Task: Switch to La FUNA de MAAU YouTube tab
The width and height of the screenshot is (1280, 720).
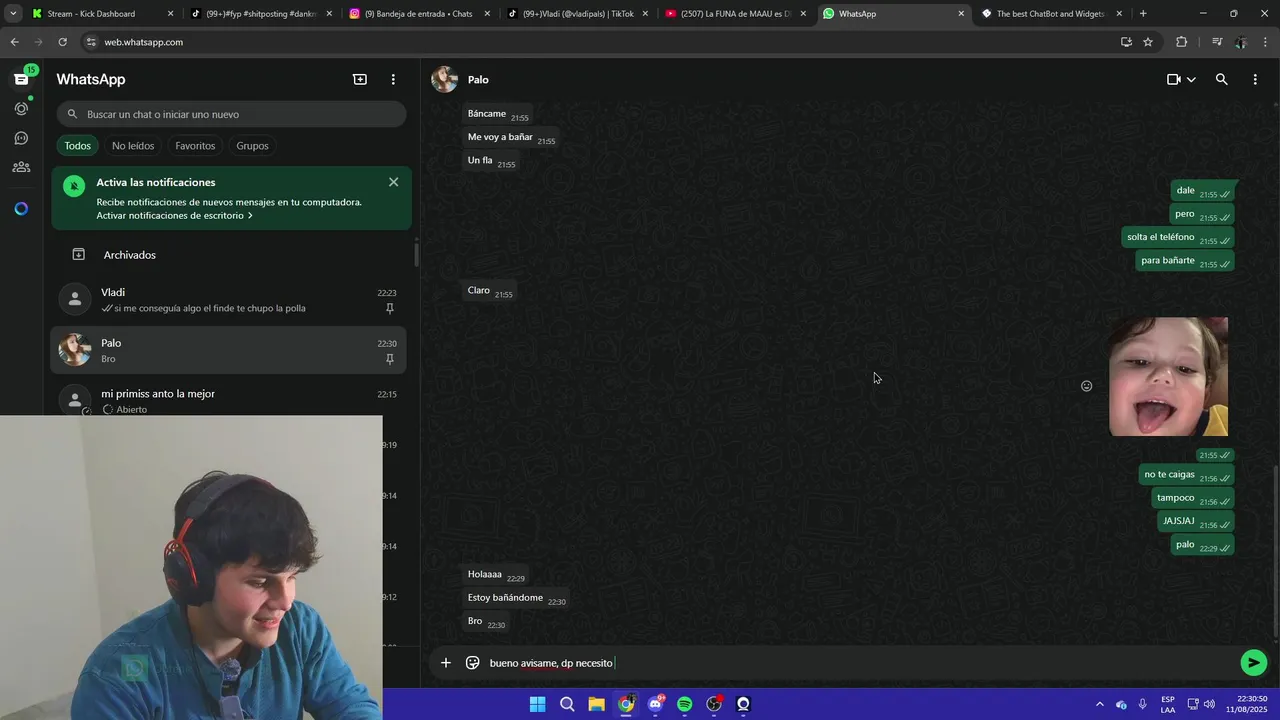Action: coord(735,14)
